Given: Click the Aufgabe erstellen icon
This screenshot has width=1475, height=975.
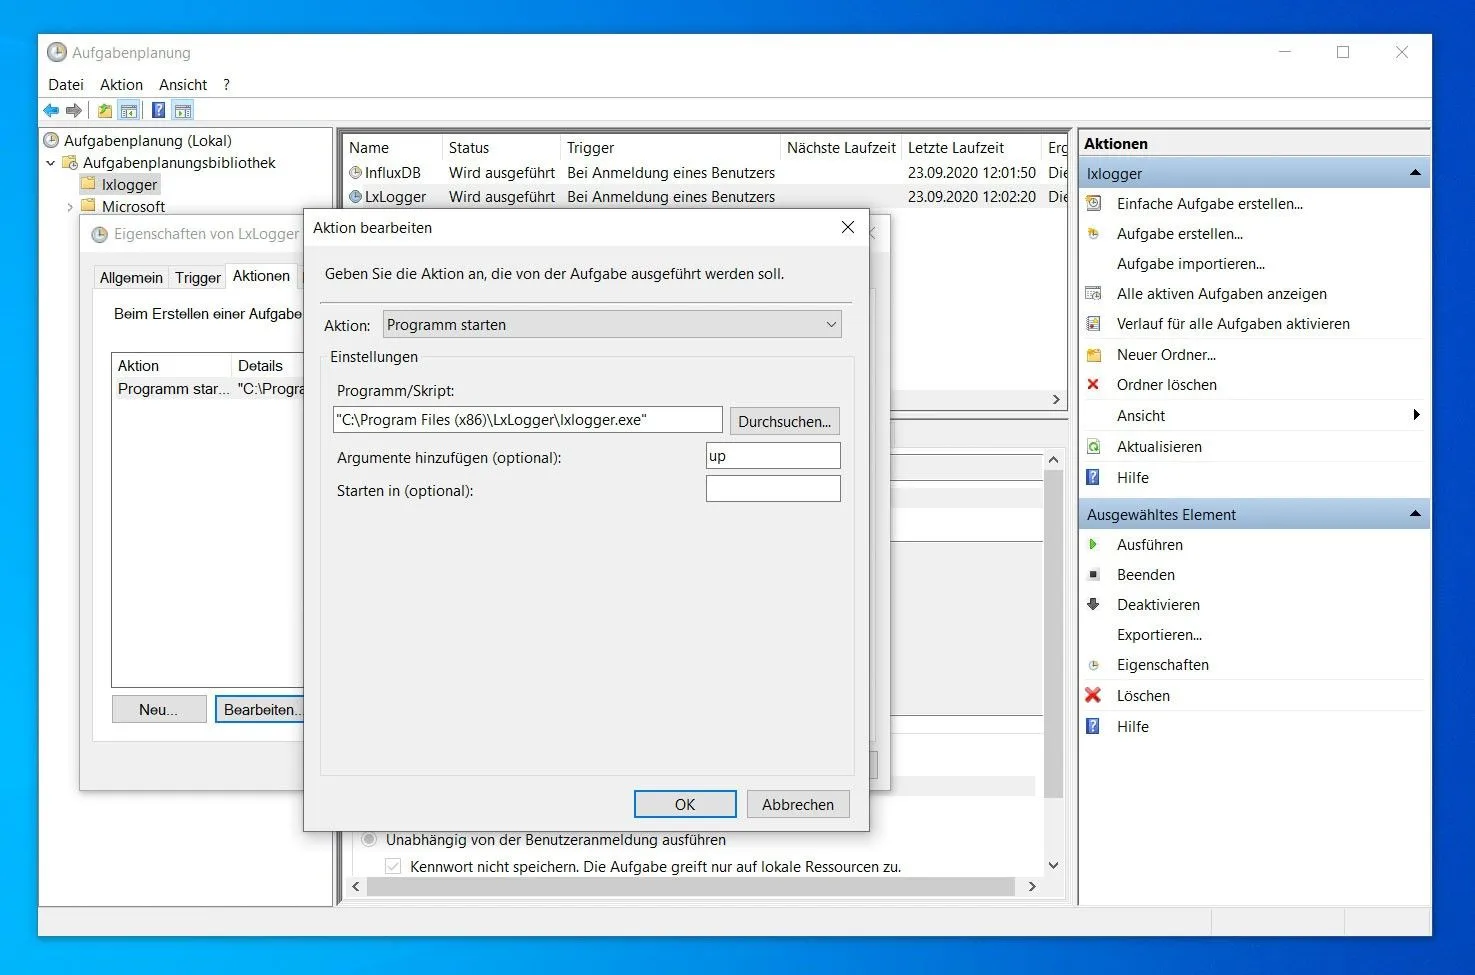Looking at the screenshot, I should coord(1094,233).
